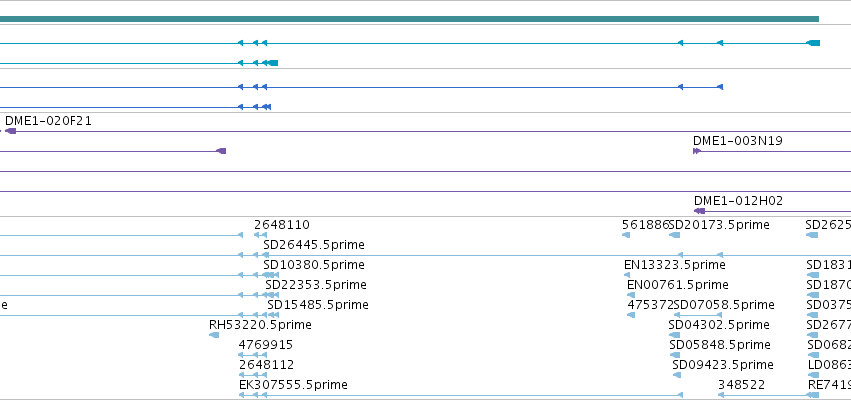
Task: Select the DME1-020F21 label
Action: 48,121
